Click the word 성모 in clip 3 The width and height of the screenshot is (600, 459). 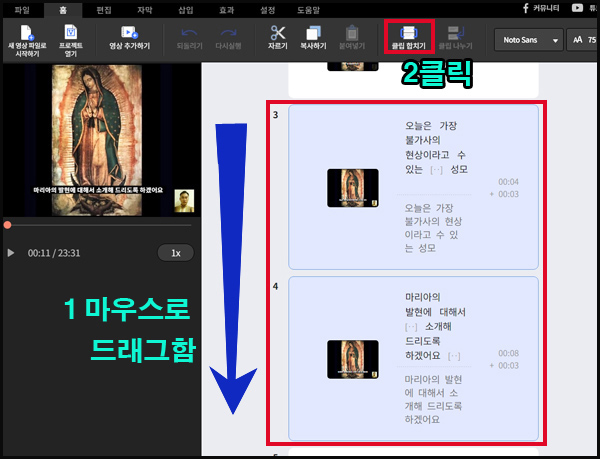[x=459, y=169]
